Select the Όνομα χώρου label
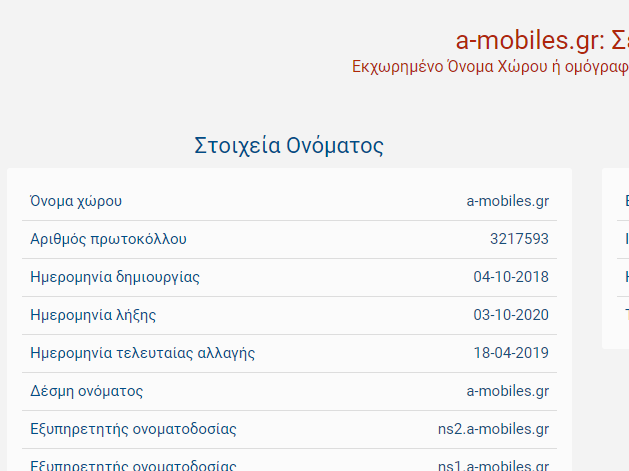The image size is (629, 471). click(x=76, y=201)
